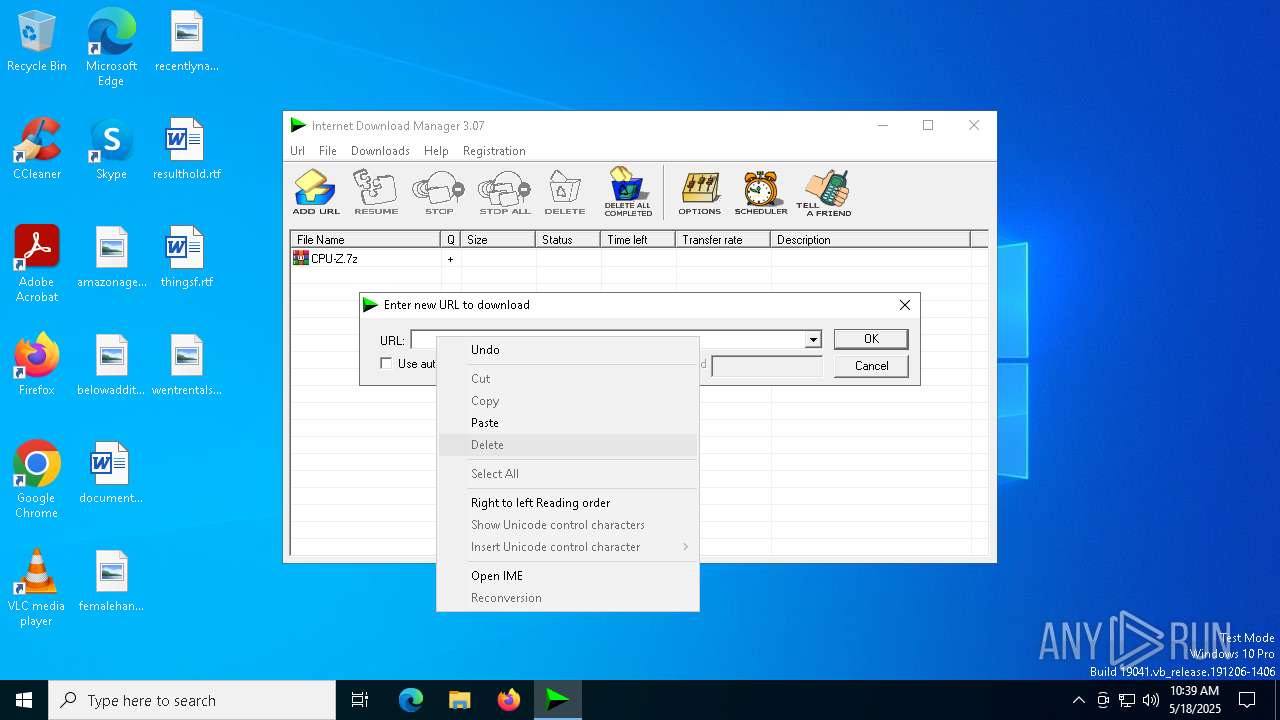1280x720 pixels.
Task: Expand Insert Unicode control character submenu
Action: click(568, 547)
